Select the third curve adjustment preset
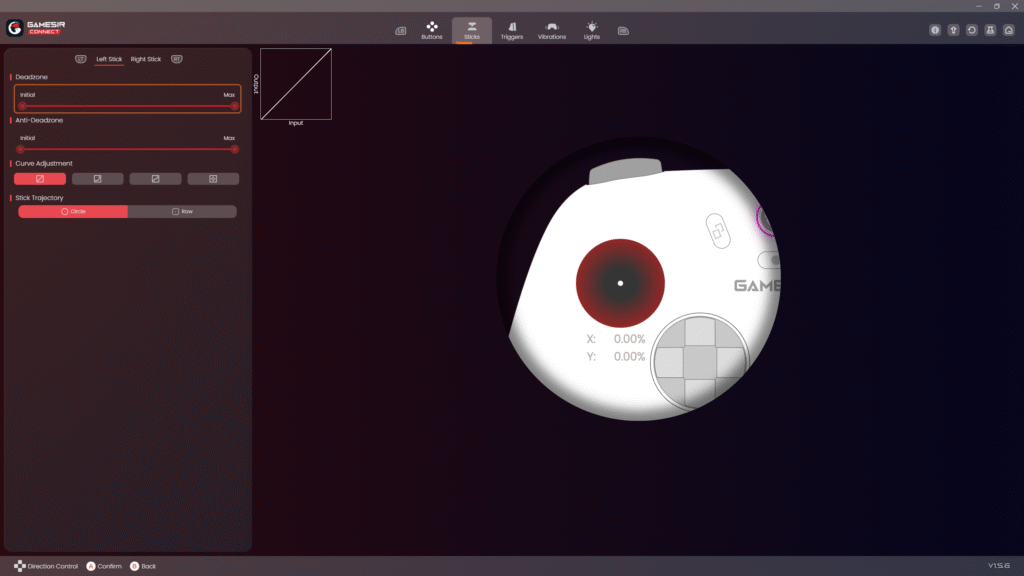The width and height of the screenshot is (1024, 576). coord(155,179)
